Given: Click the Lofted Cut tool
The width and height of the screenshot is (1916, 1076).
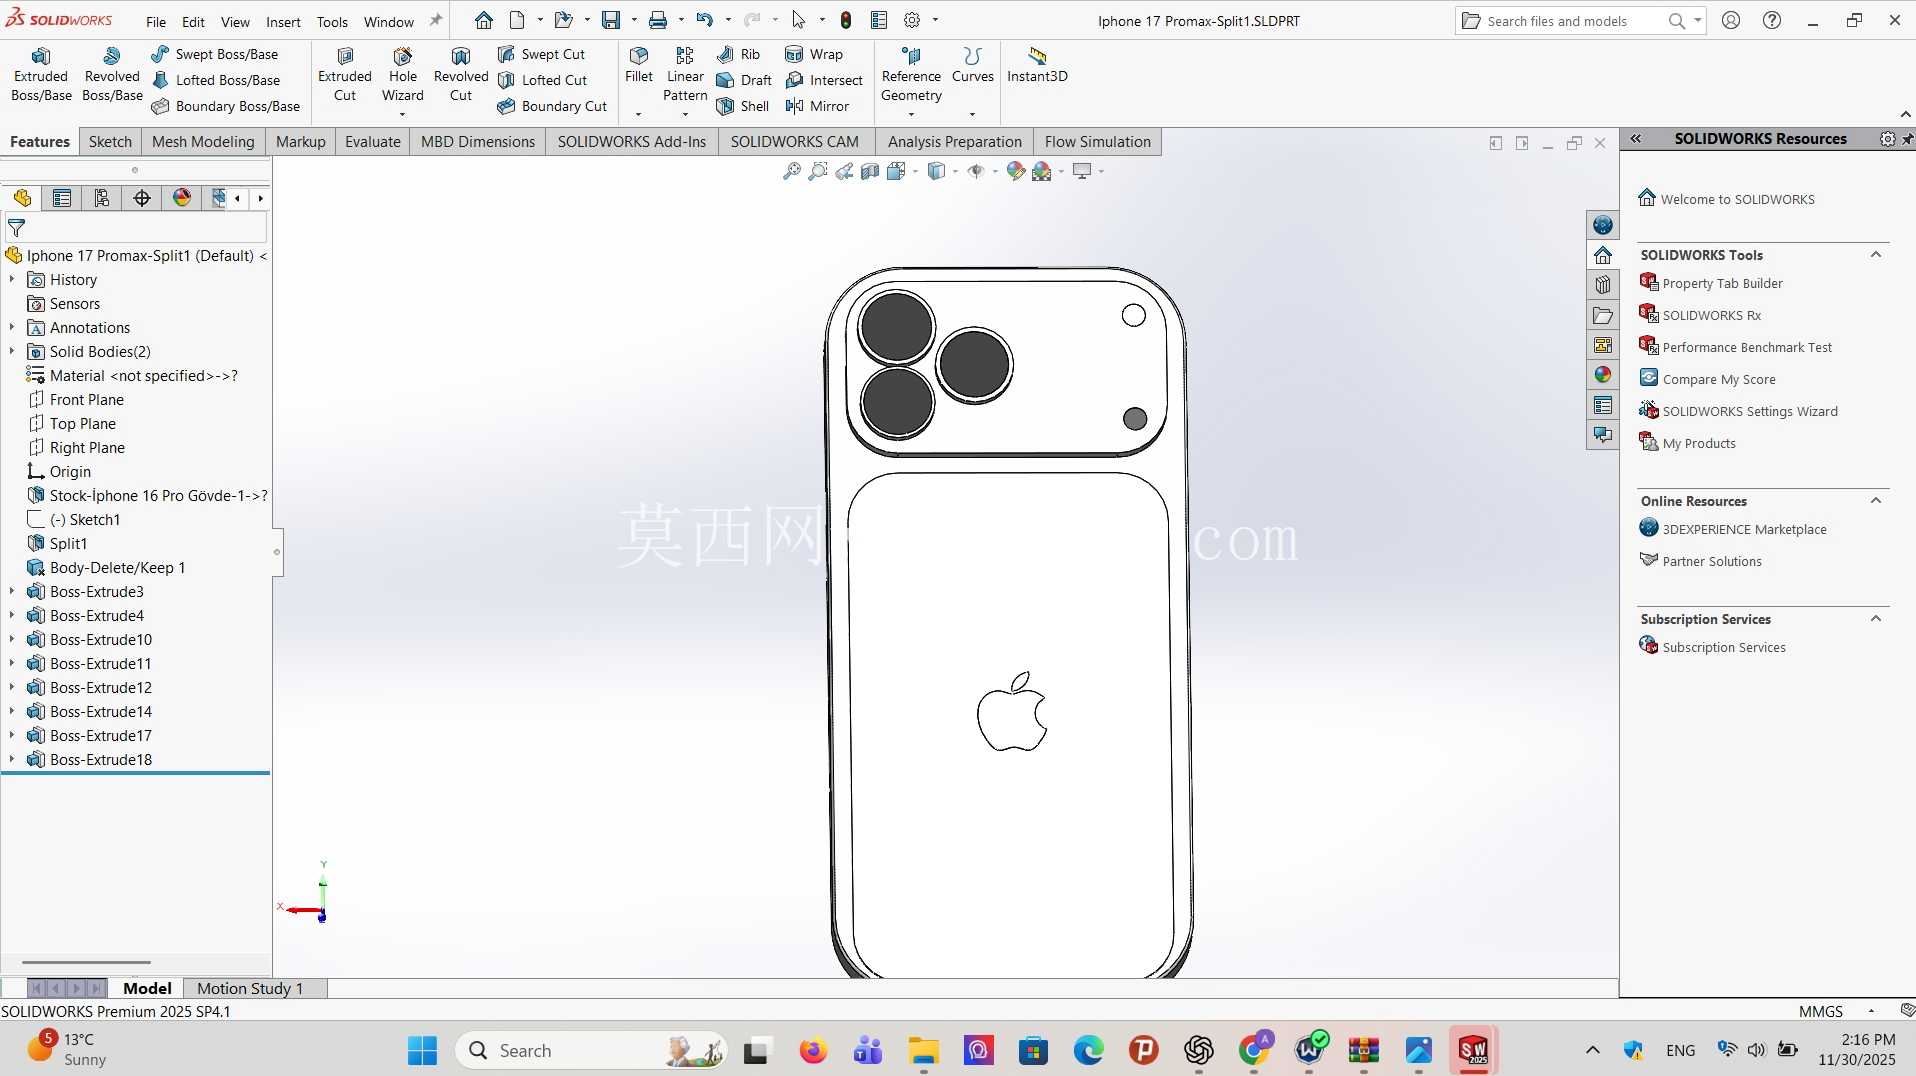Looking at the screenshot, I should click(x=542, y=80).
